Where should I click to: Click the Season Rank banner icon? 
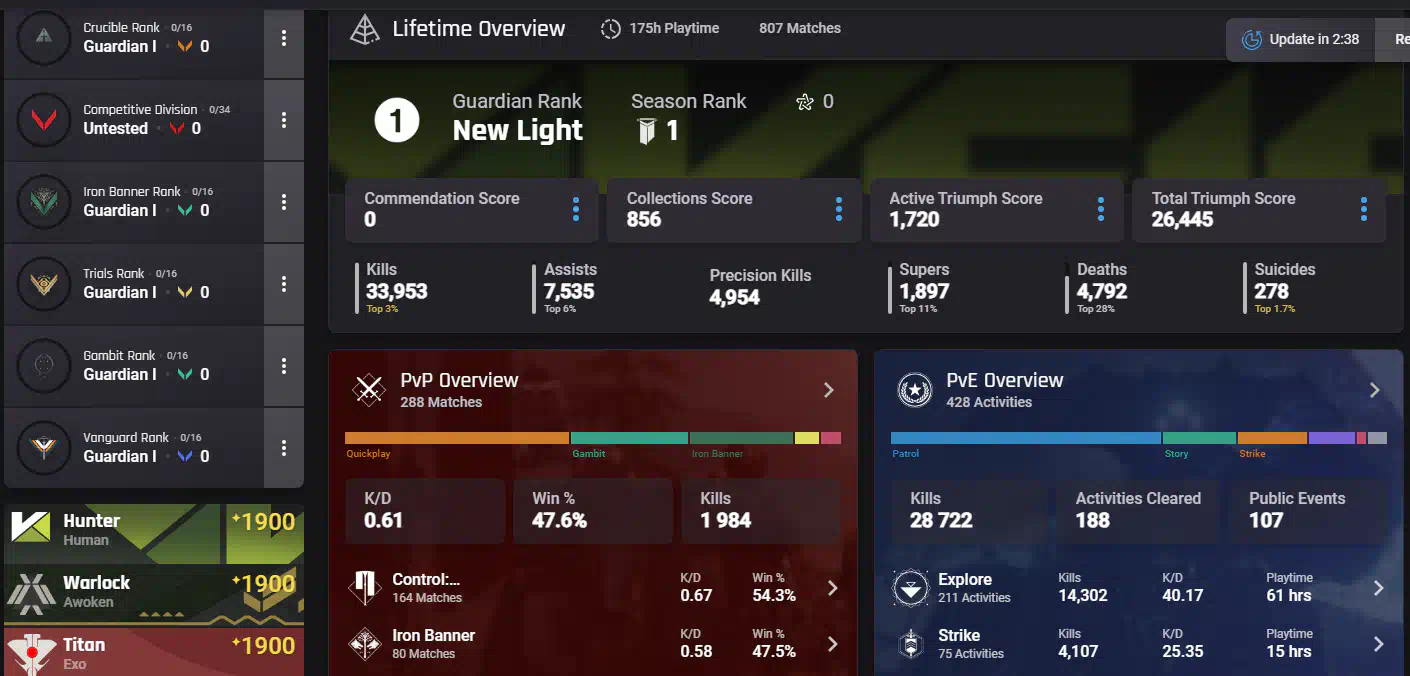646,130
